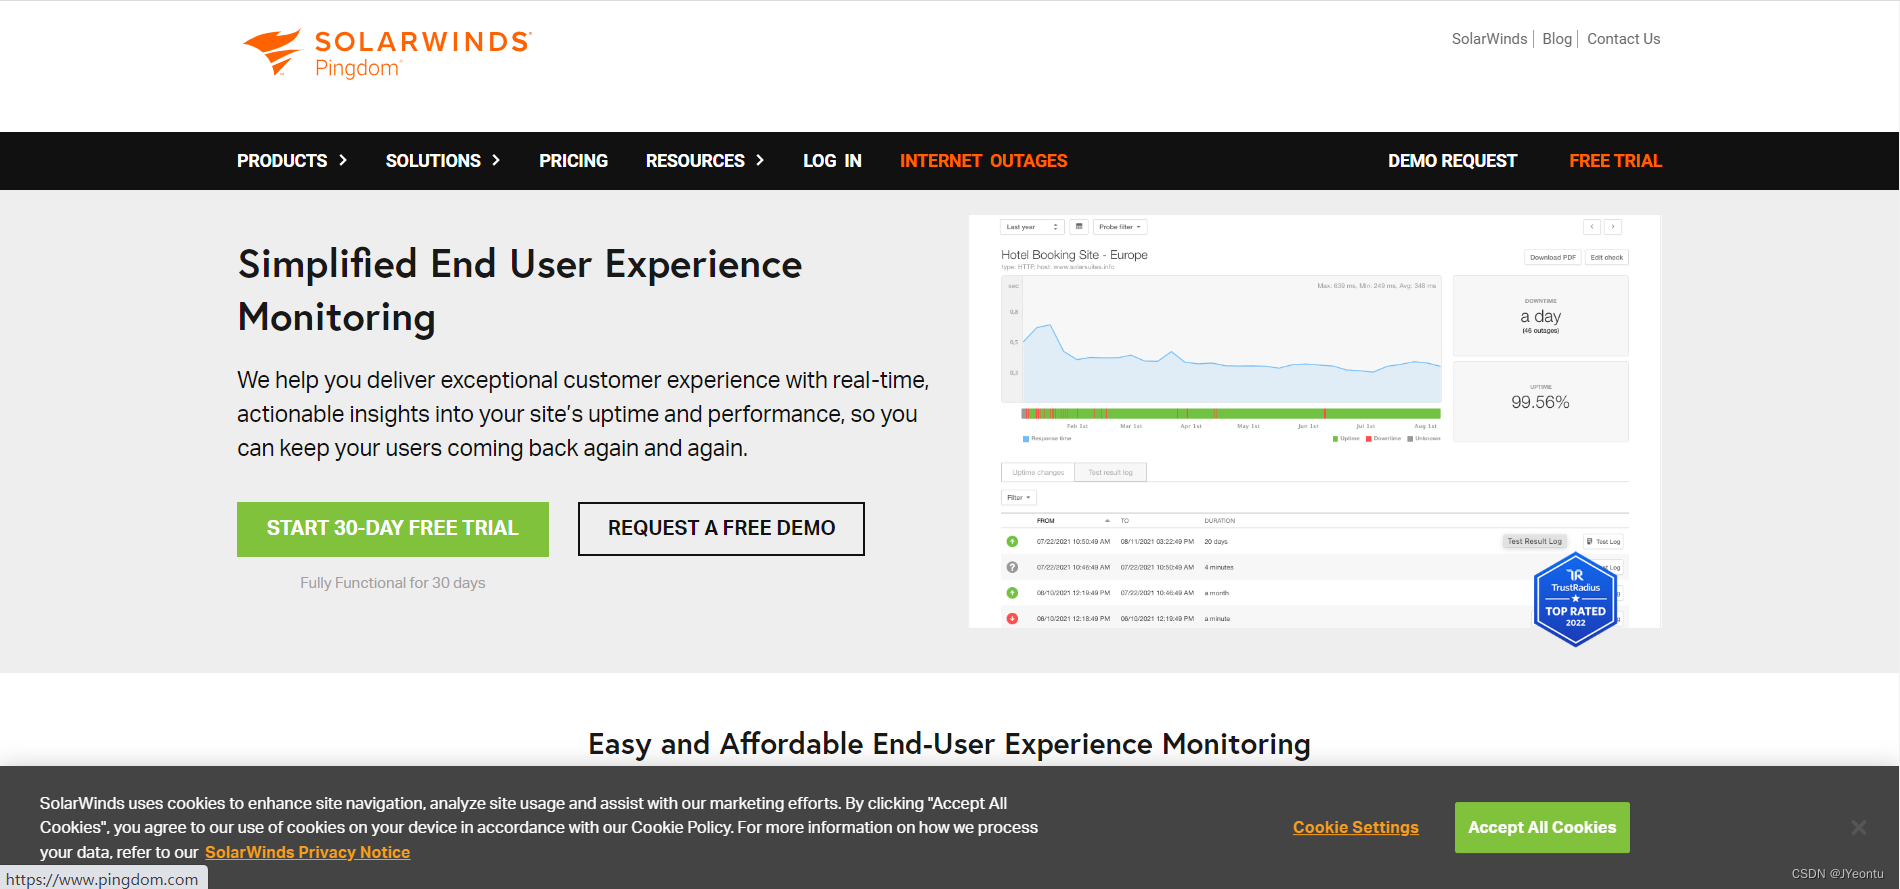Follow the SolarWinds link in header
1900x889 pixels.
[1489, 39]
